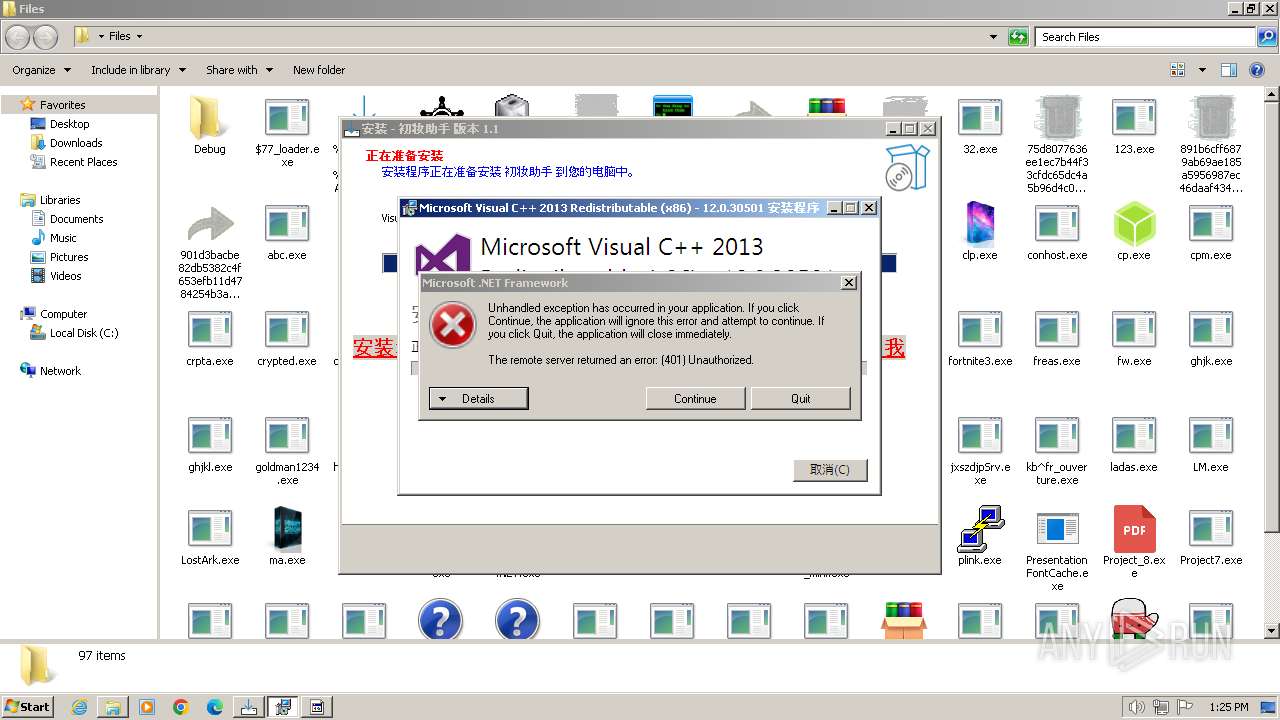Select Computer in the navigation pane
Image resolution: width=1280 pixels, height=720 pixels.
point(63,314)
